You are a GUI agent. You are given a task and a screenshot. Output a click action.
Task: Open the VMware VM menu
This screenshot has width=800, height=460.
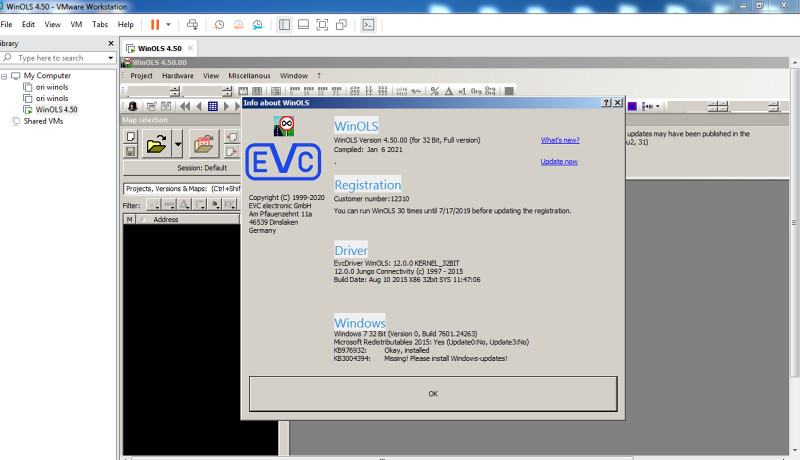point(76,24)
